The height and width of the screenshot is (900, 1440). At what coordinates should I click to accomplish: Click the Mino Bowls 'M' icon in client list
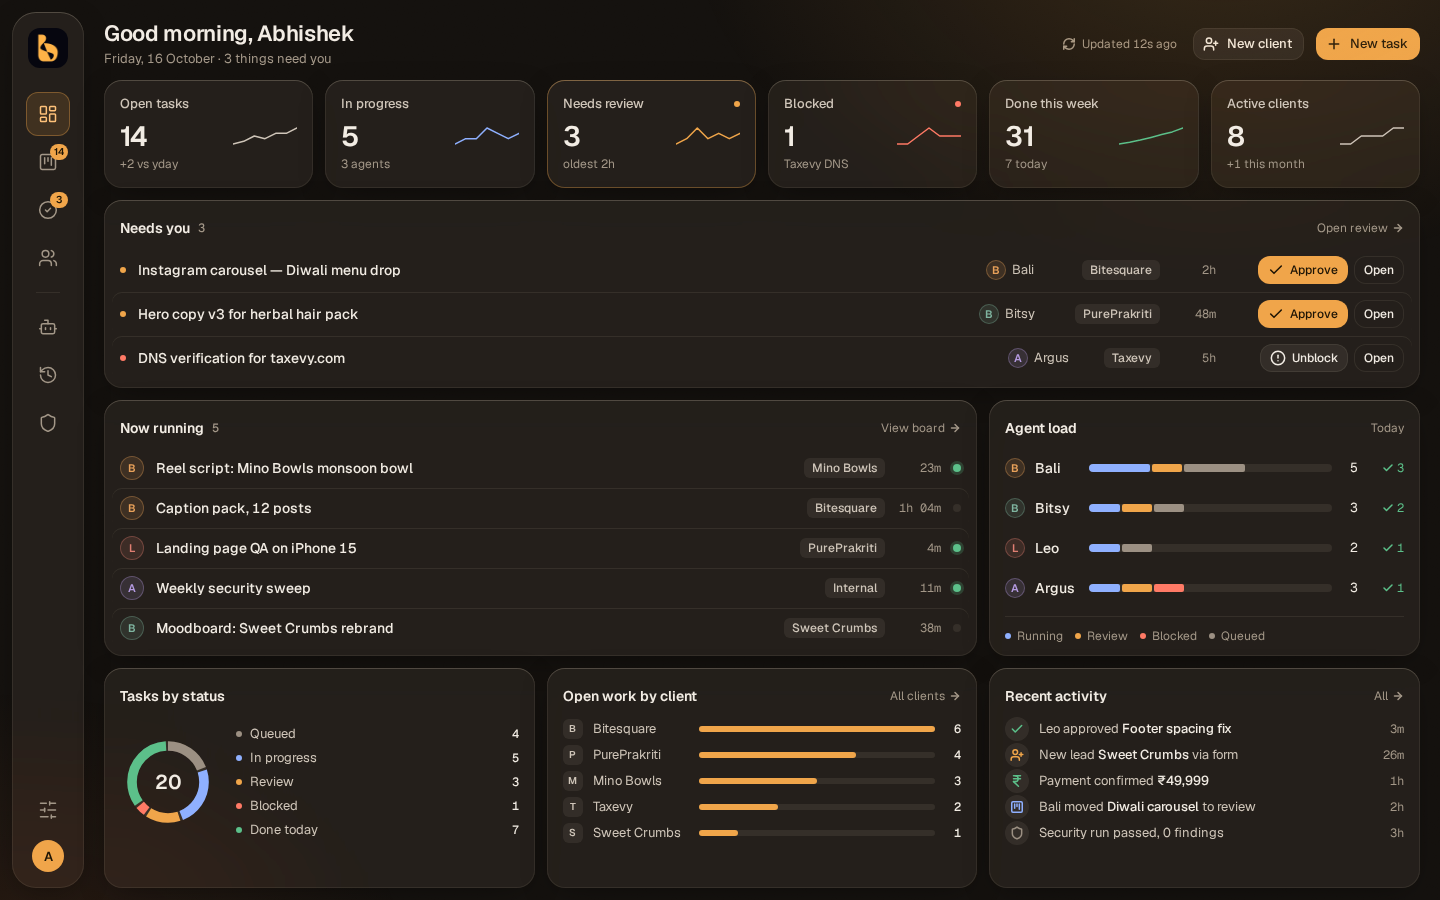click(x=573, y=781)
